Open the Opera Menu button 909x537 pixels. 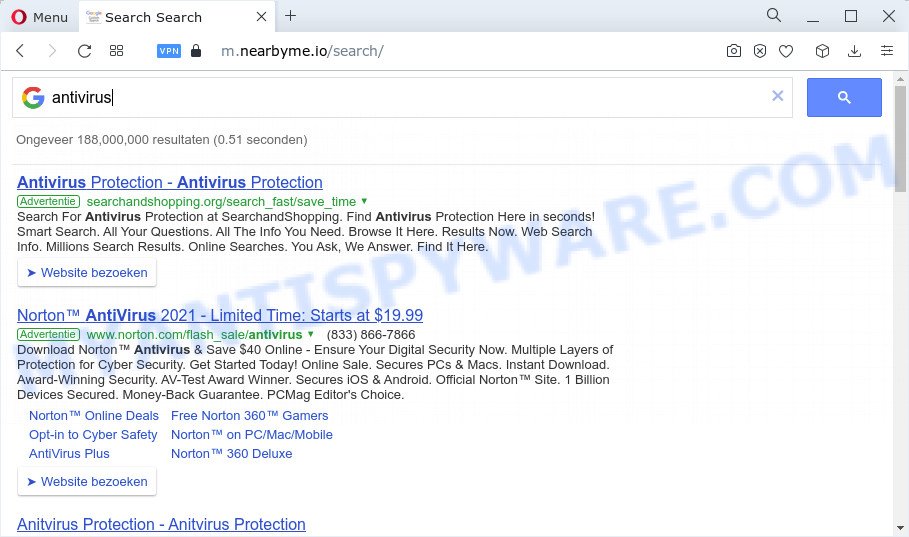coord(39,17)
